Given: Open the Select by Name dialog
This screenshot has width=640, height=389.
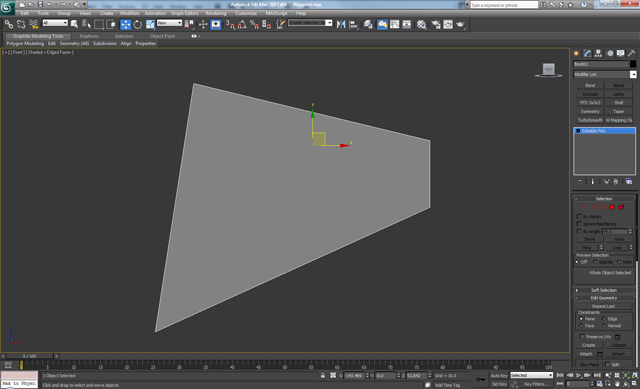Looking at the screenshot, I should click(86, 24).
